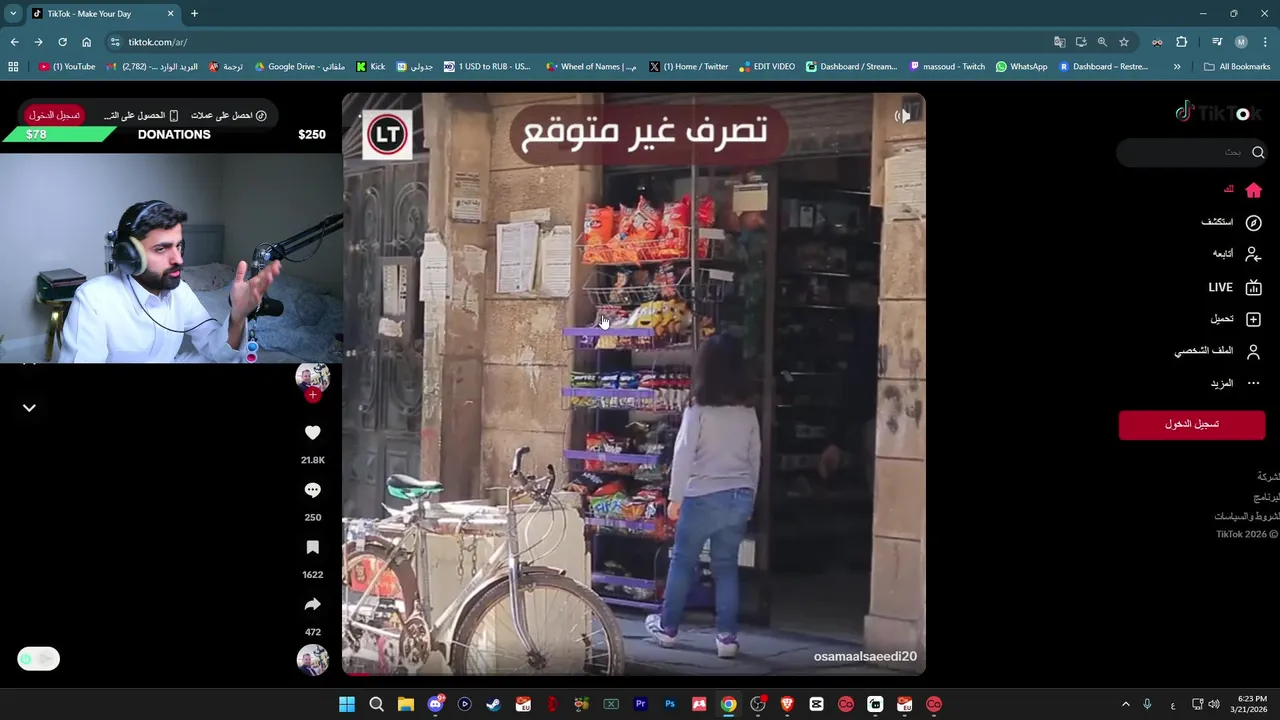Open Chrome three-dot menu
This screenshot has width=1280, height=720.
(1265, 42)
